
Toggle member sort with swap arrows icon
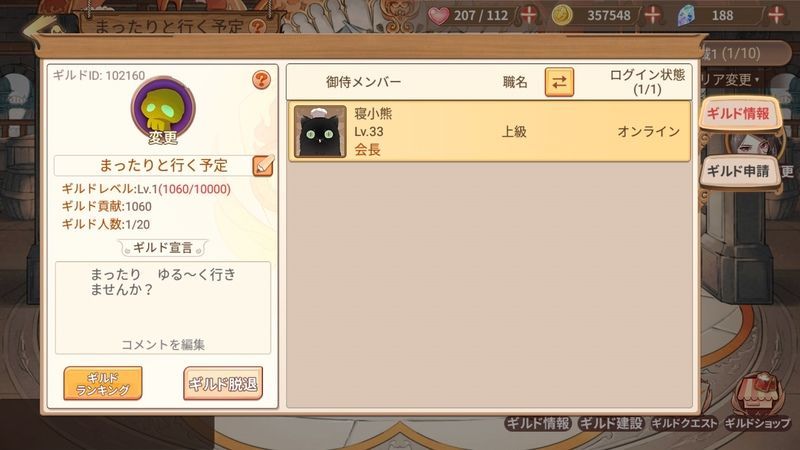click(x=559, y=82)
